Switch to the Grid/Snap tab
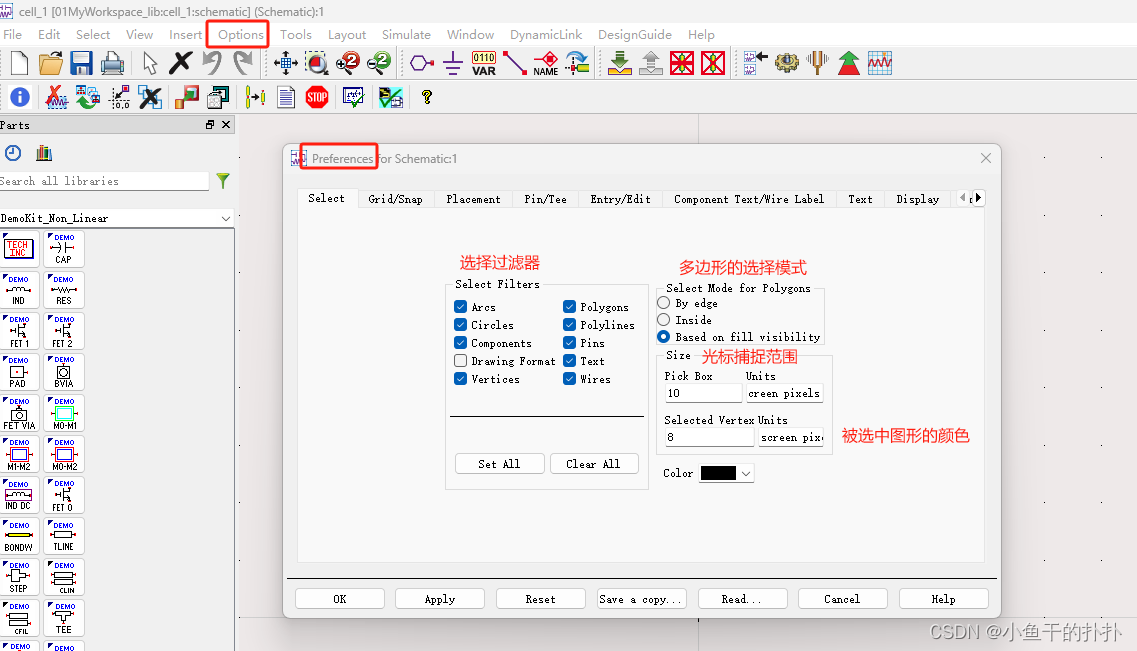Screen dimensions: 1137x651 (396, 198)
